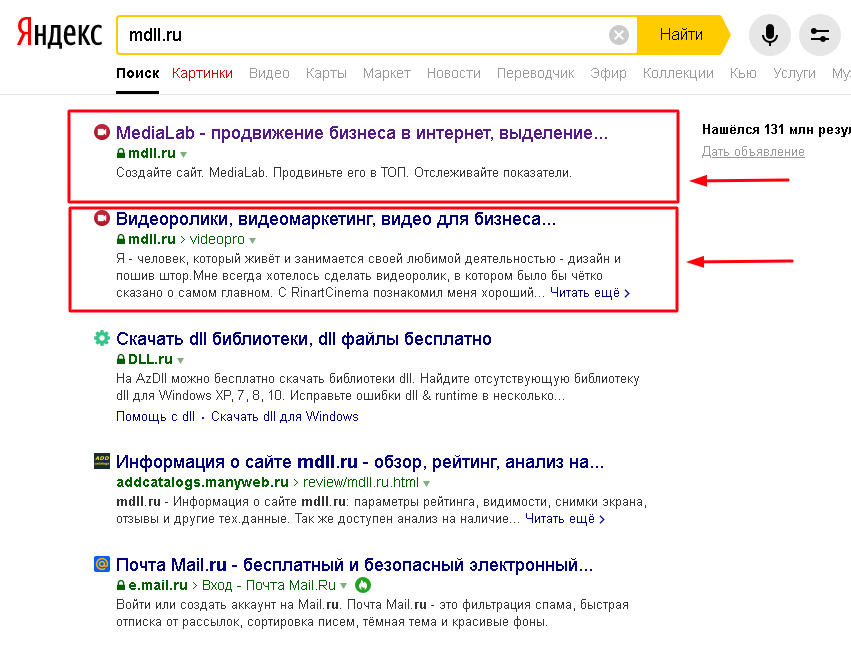Click lock icon beside e.mail.ru
Viewport: 851px width, 646px height.
point(121,586)
